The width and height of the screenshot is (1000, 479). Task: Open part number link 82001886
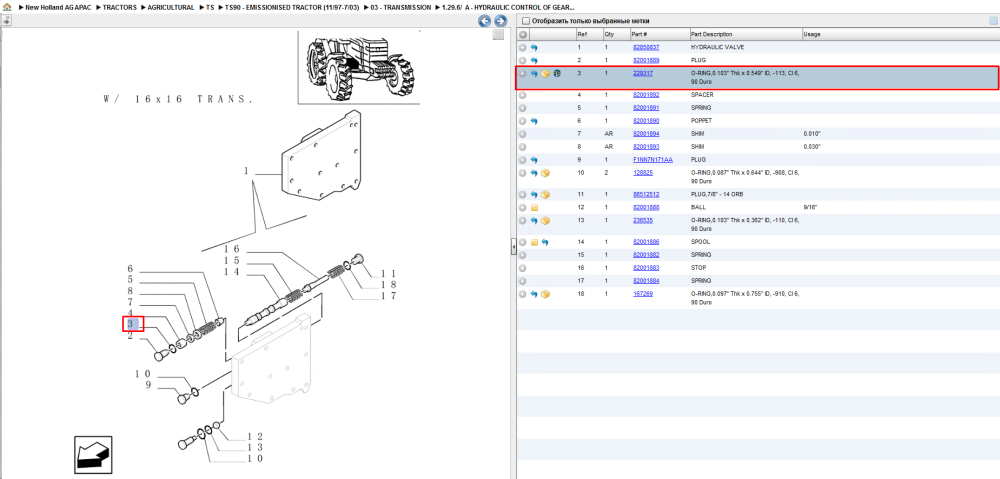(x=646, y=242)
